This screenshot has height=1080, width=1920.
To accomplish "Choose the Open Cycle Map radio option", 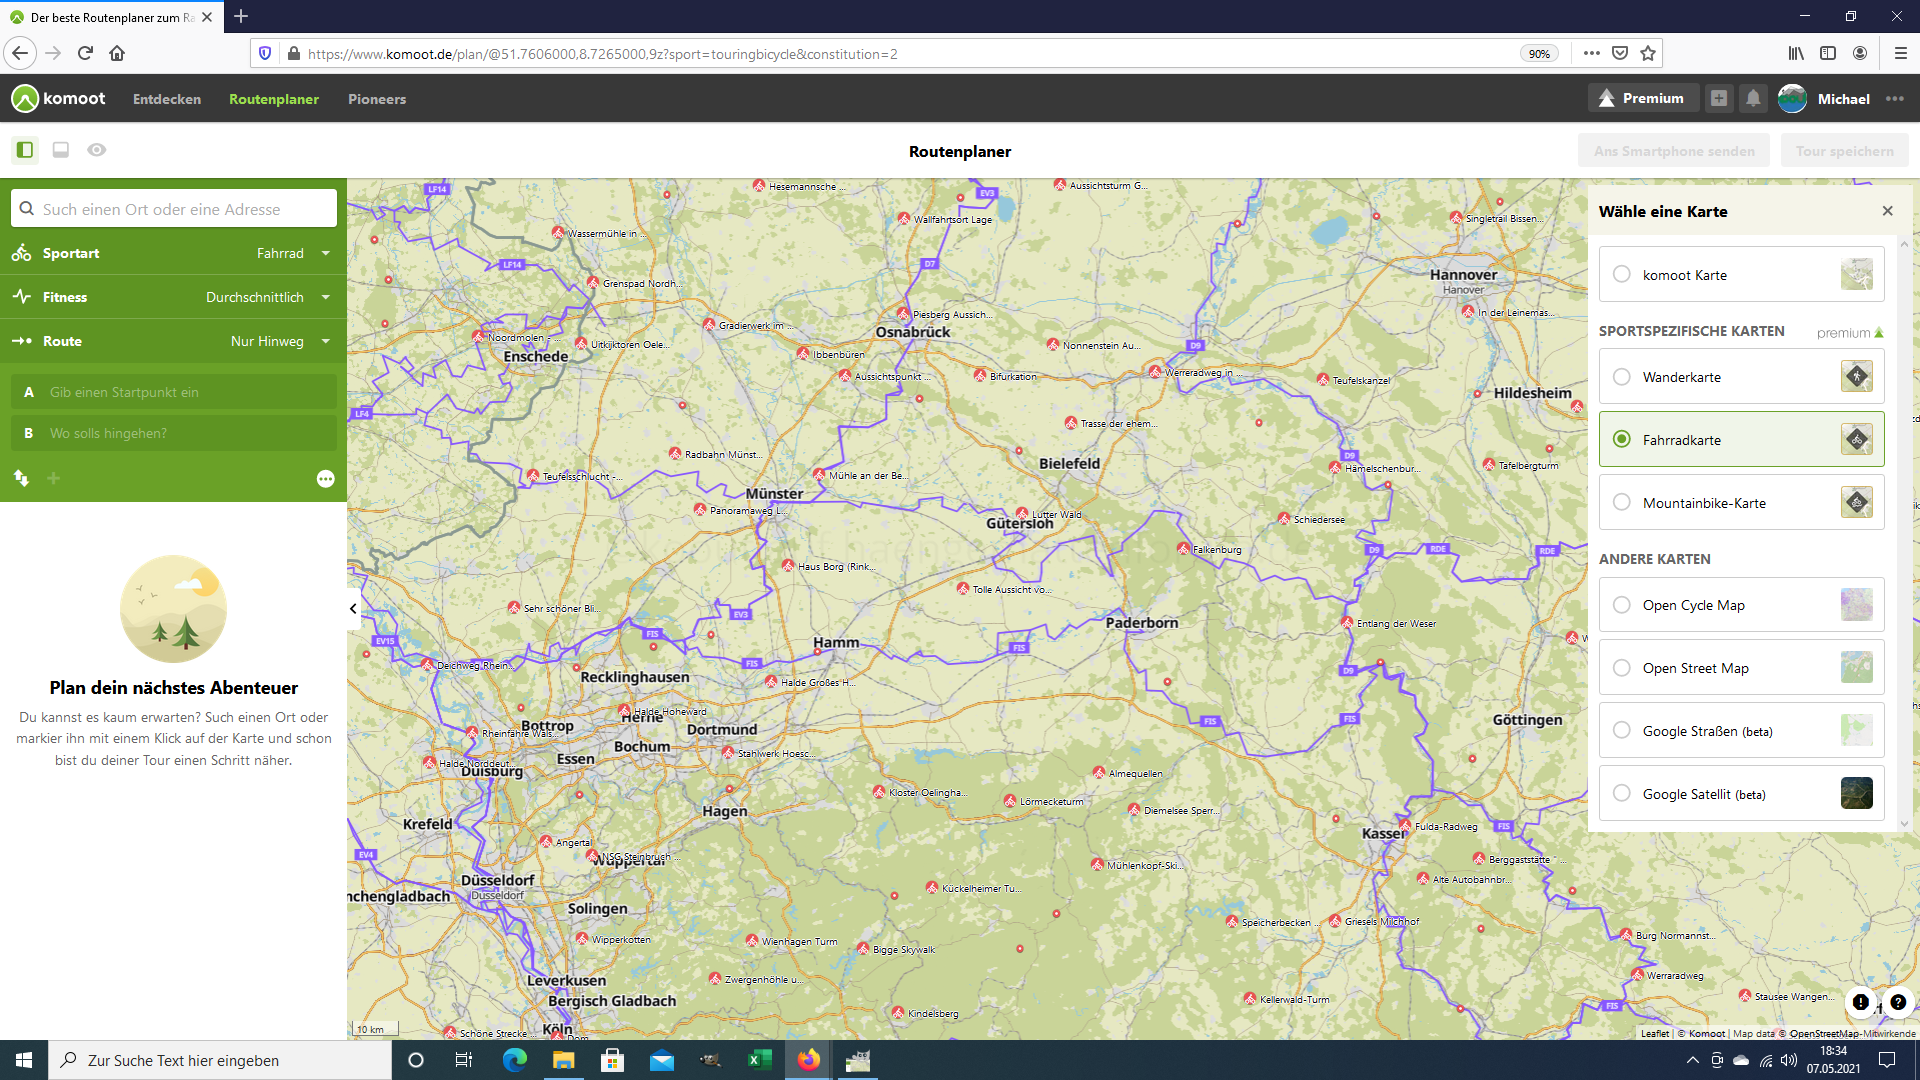I will pos(1621,605).
